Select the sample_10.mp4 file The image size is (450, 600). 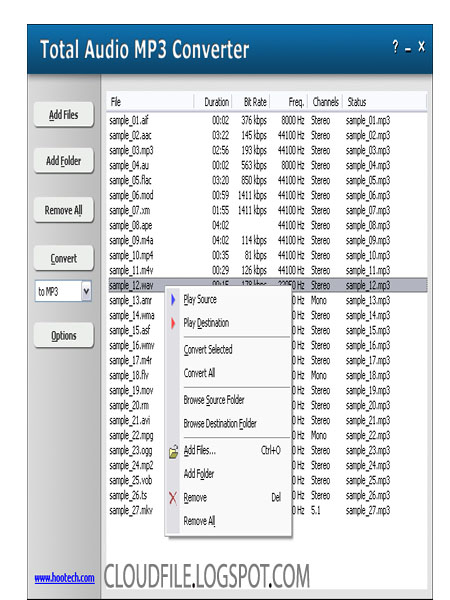(x=131, y=255)
